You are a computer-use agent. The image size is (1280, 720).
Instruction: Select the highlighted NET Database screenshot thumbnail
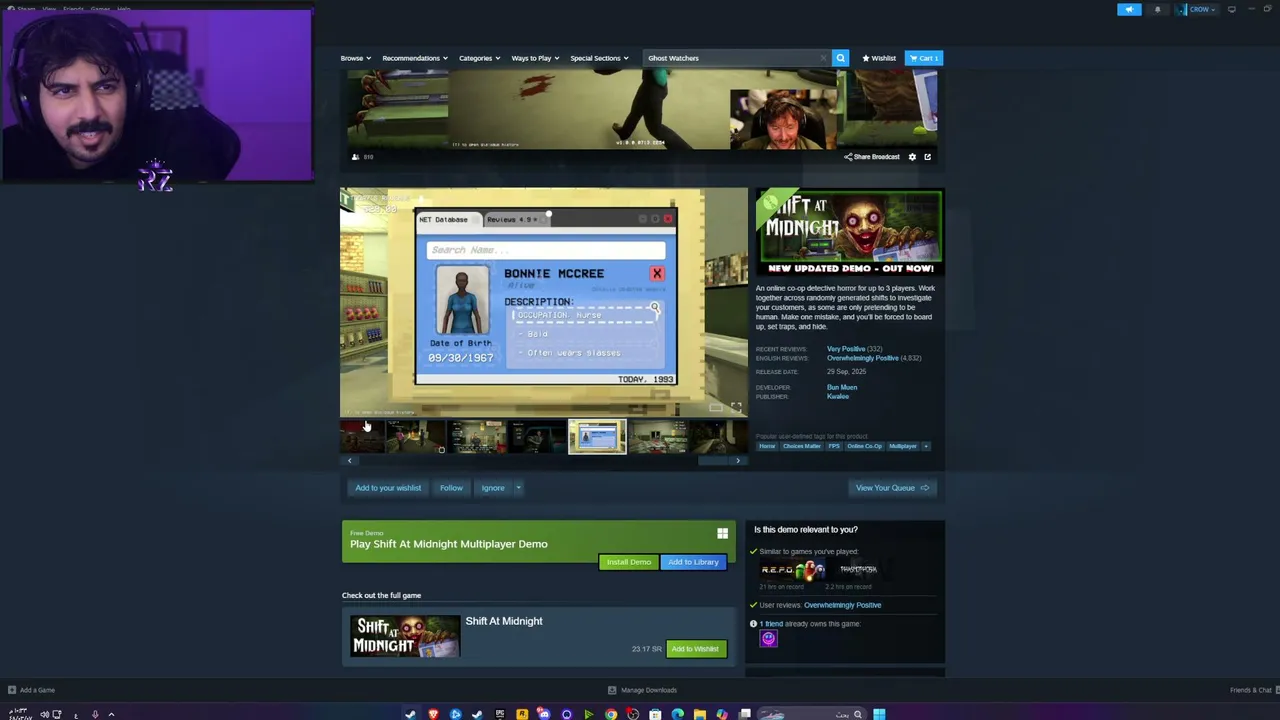(x=597, y=437)
